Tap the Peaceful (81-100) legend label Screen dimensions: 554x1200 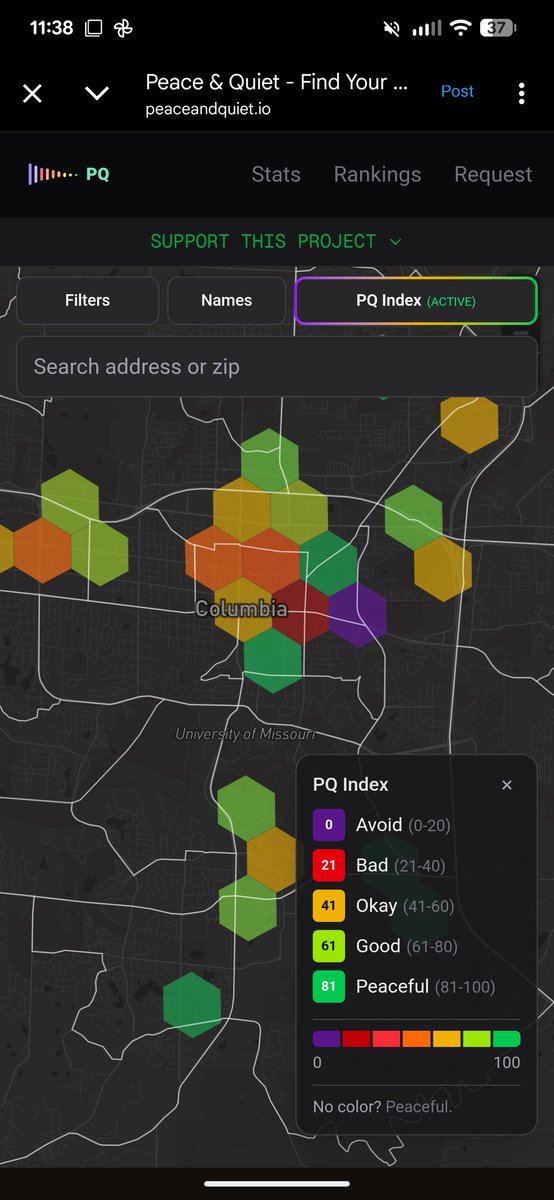pyautogui.click(x=425, y=987)
